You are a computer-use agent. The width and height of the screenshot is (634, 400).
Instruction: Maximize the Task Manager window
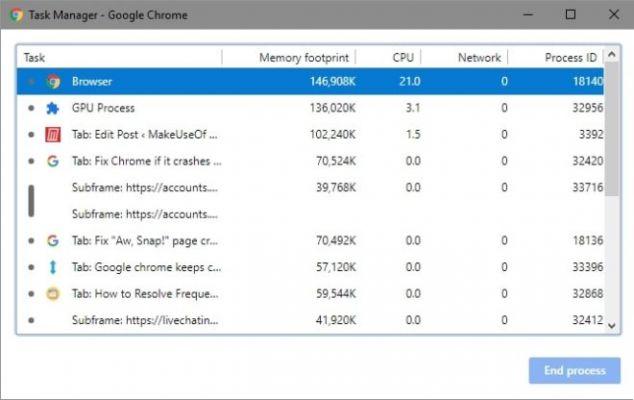pyautogui.click(x=571, y=15)
